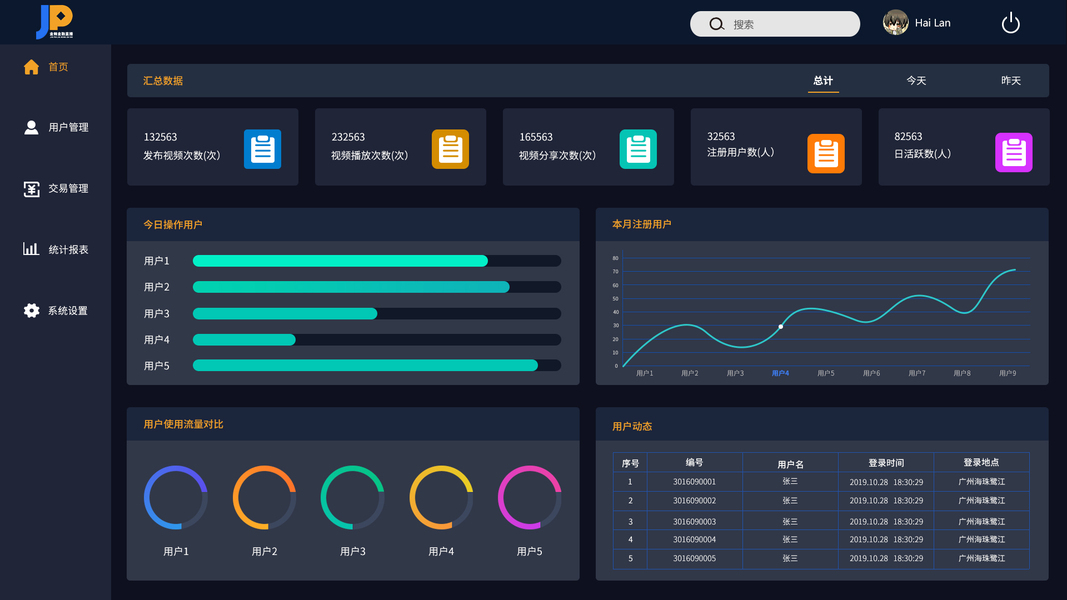The image size is (1067, 600).
Task: Click the orange clipboard icon for 注册用户数
Action: (x=826, y=153)
